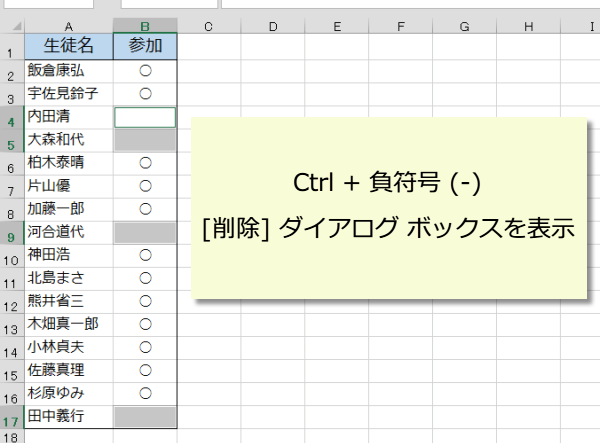Image resolution: width=600 pixels, height=443 pixels.
Task: Select column F header
Action: (399, 26)
